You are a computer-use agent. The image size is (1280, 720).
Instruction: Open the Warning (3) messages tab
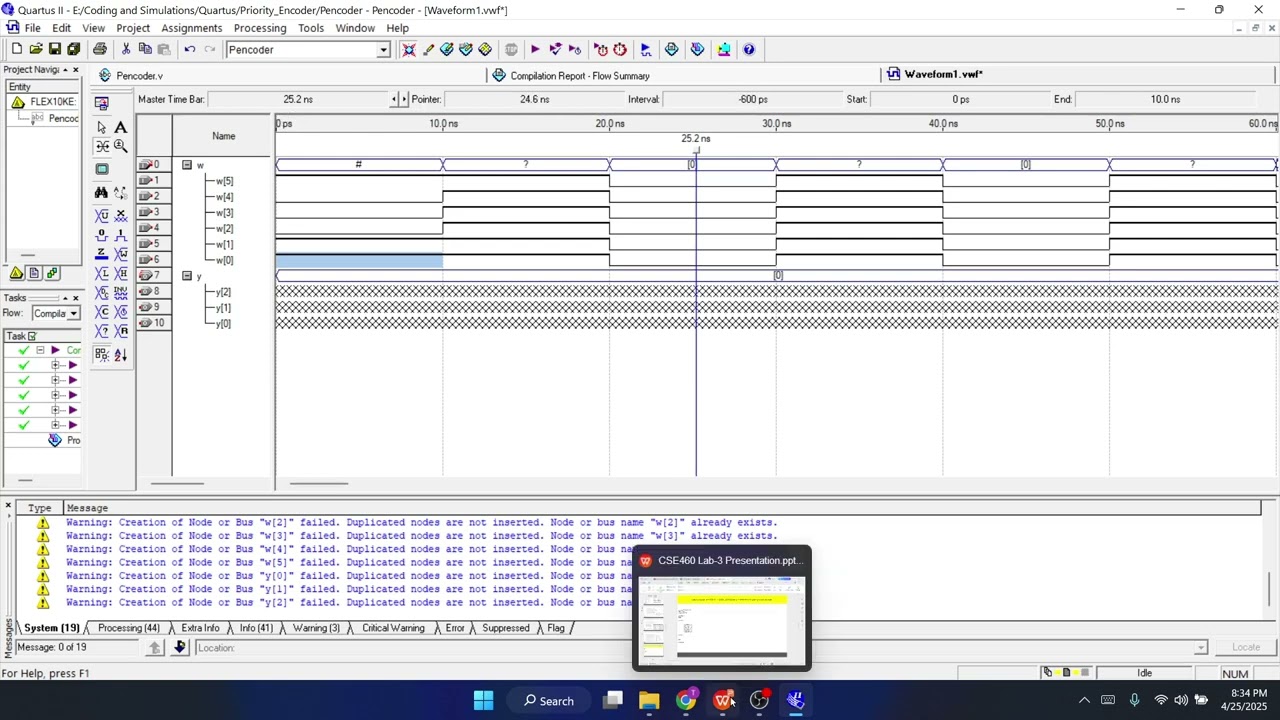315,628
